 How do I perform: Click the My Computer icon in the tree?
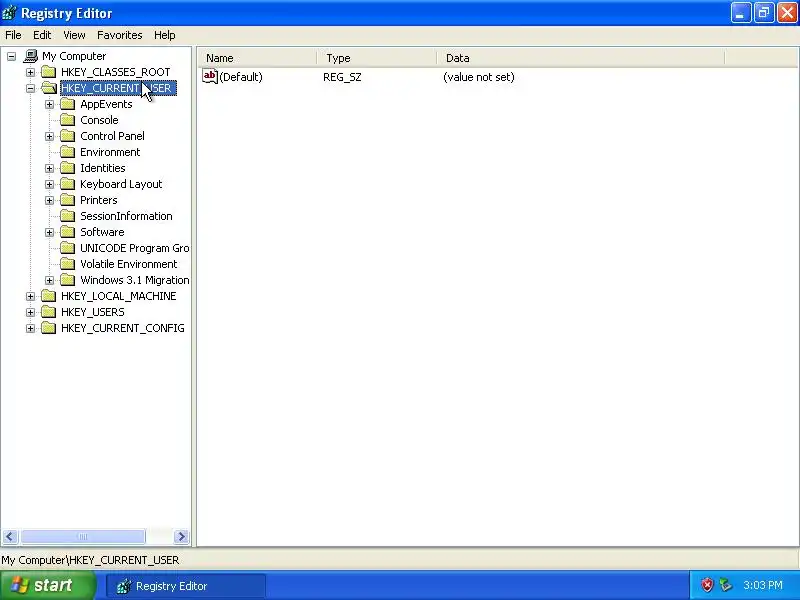(31, 56)
